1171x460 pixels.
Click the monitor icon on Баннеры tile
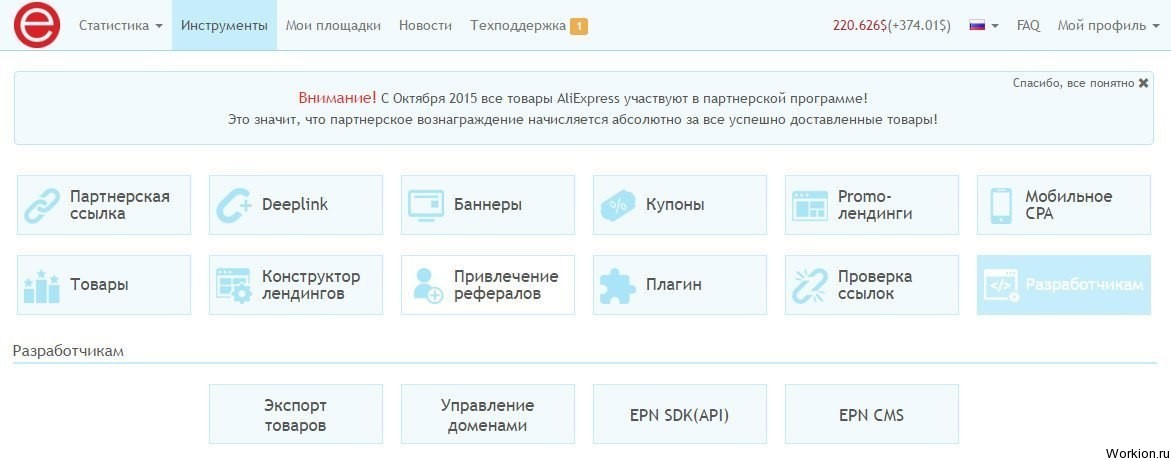click(426, 205)
